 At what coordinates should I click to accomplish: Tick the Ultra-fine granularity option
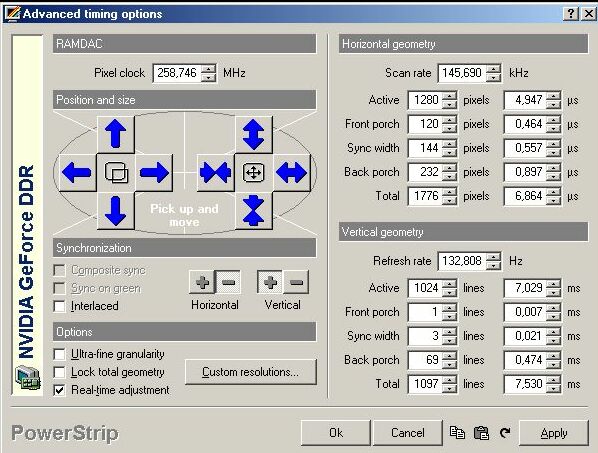click(x=59, y=354)
